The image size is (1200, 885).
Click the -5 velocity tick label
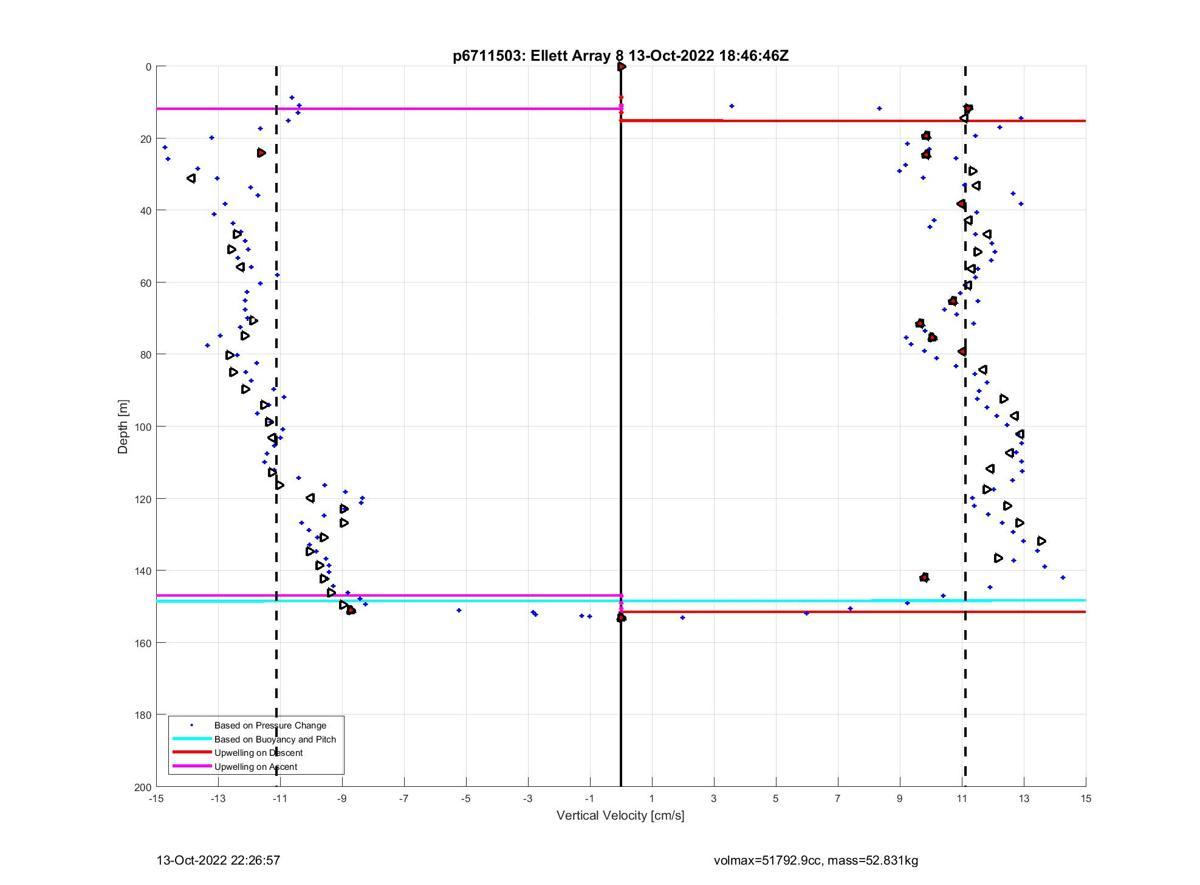466,799
